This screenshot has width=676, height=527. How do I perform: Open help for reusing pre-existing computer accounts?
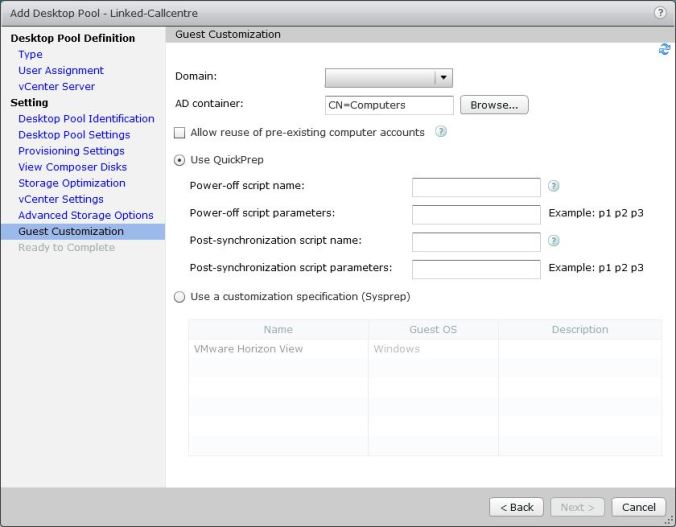pyautogui.click(x=440, y=132)
